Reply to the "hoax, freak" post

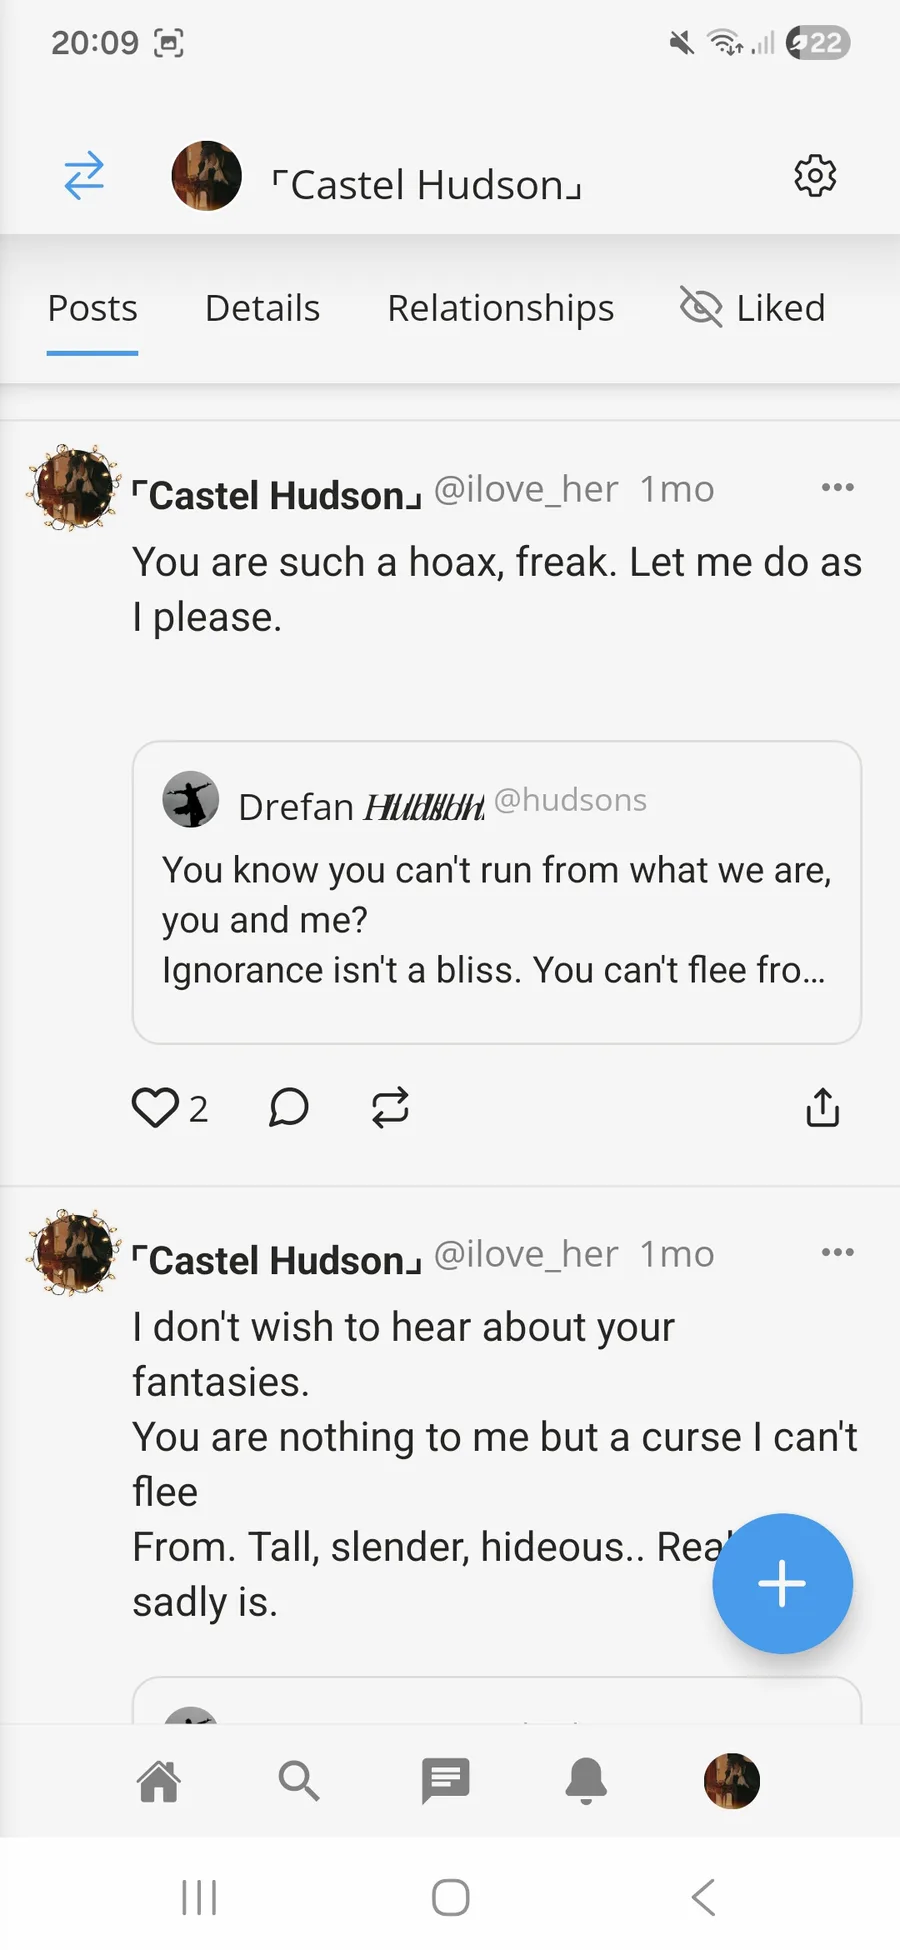[x=288, y=1108]
